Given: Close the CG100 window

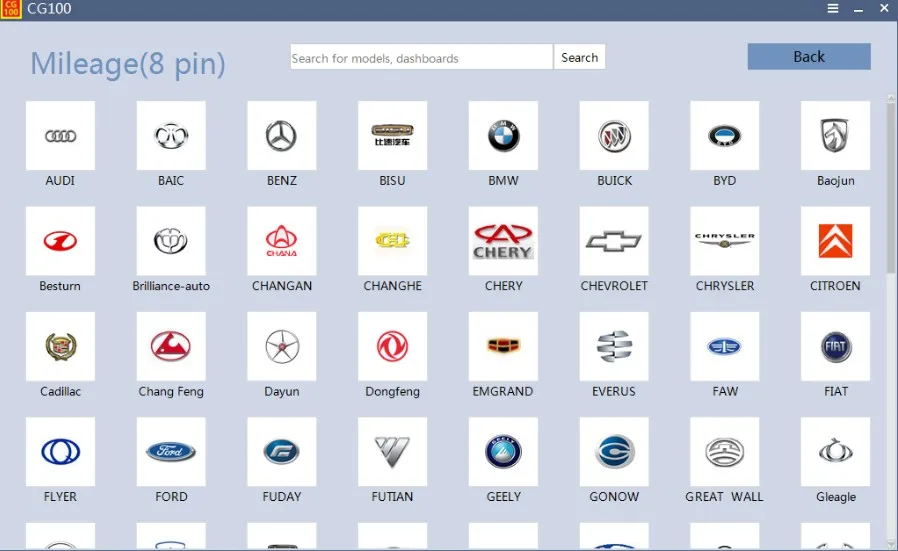Looking at the screenshot, I should tap(884, 9).
